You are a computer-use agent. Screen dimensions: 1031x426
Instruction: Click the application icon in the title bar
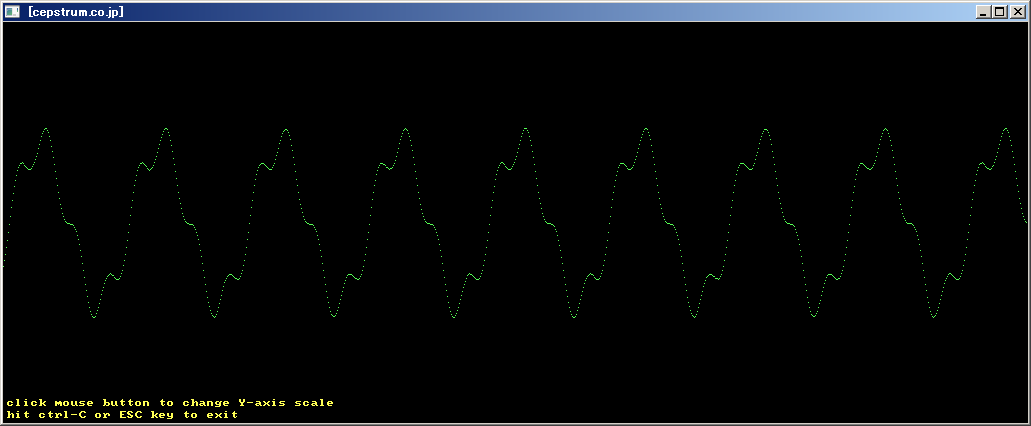click(12, 11)
